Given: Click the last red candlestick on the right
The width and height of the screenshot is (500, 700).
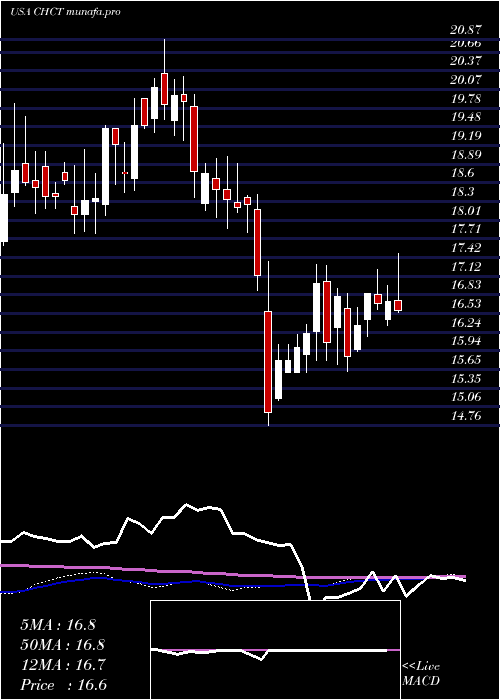Looking at the screenshot, I should tap(398, 305).
